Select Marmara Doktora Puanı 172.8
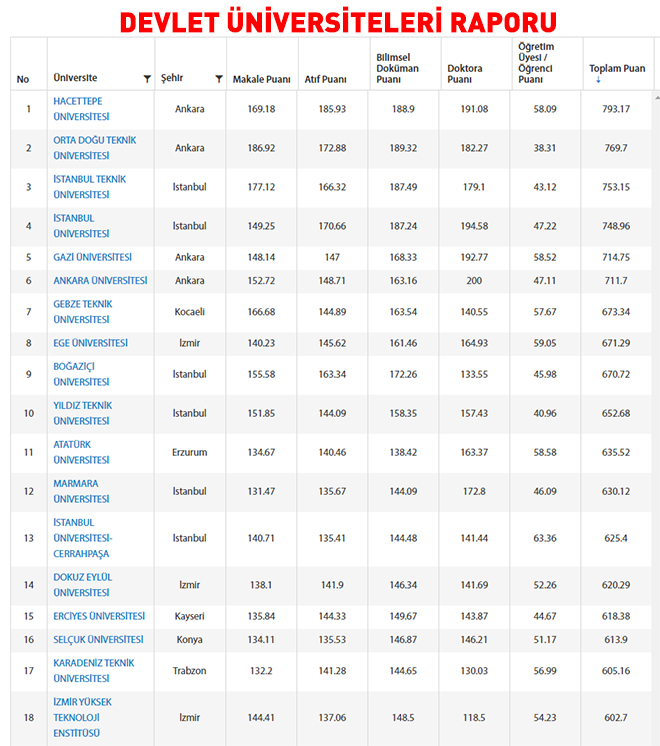Viewport: 660px width, 746px height. pos(474,491)
